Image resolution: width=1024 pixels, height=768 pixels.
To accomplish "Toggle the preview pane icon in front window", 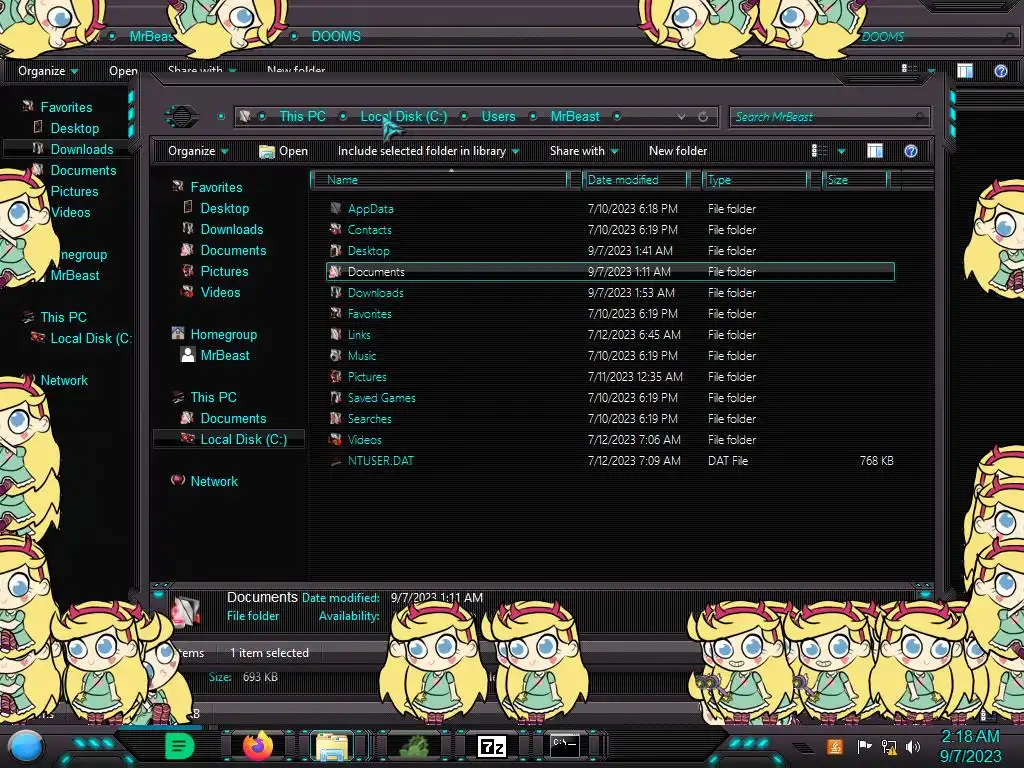I will (875, 152).
